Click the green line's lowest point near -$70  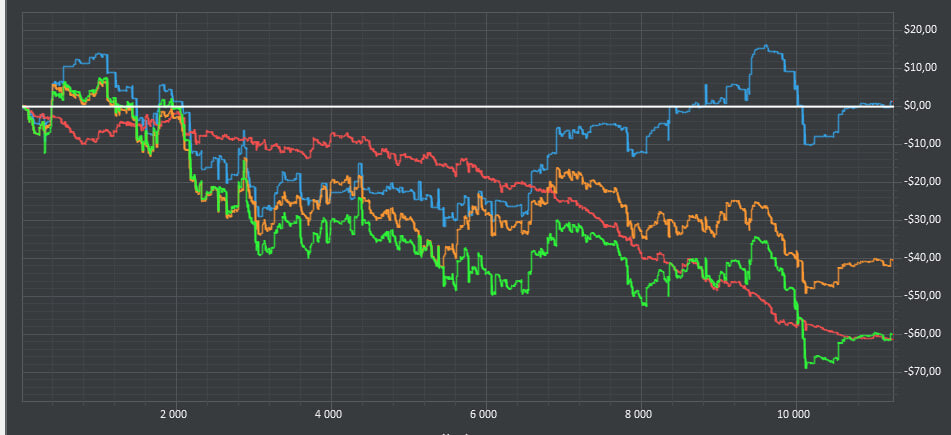806,367
